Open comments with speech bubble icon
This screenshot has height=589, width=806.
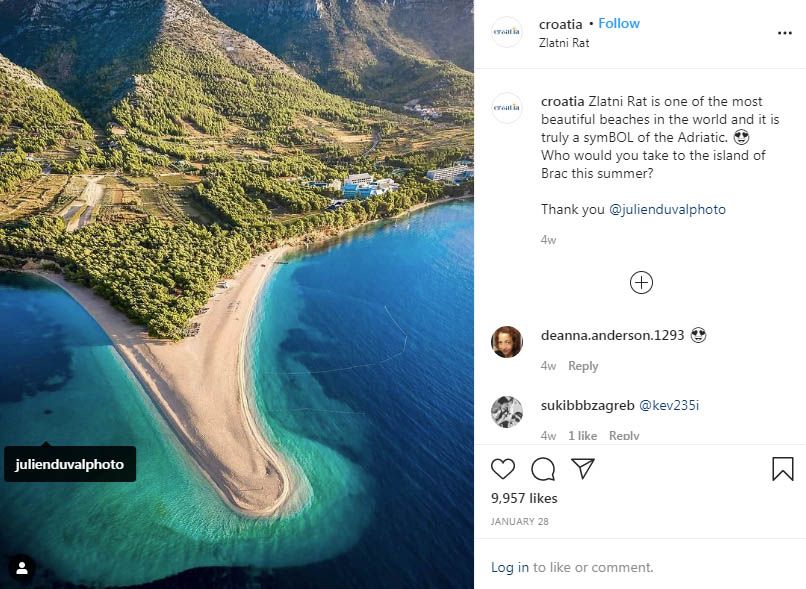(x=543, y=469)
